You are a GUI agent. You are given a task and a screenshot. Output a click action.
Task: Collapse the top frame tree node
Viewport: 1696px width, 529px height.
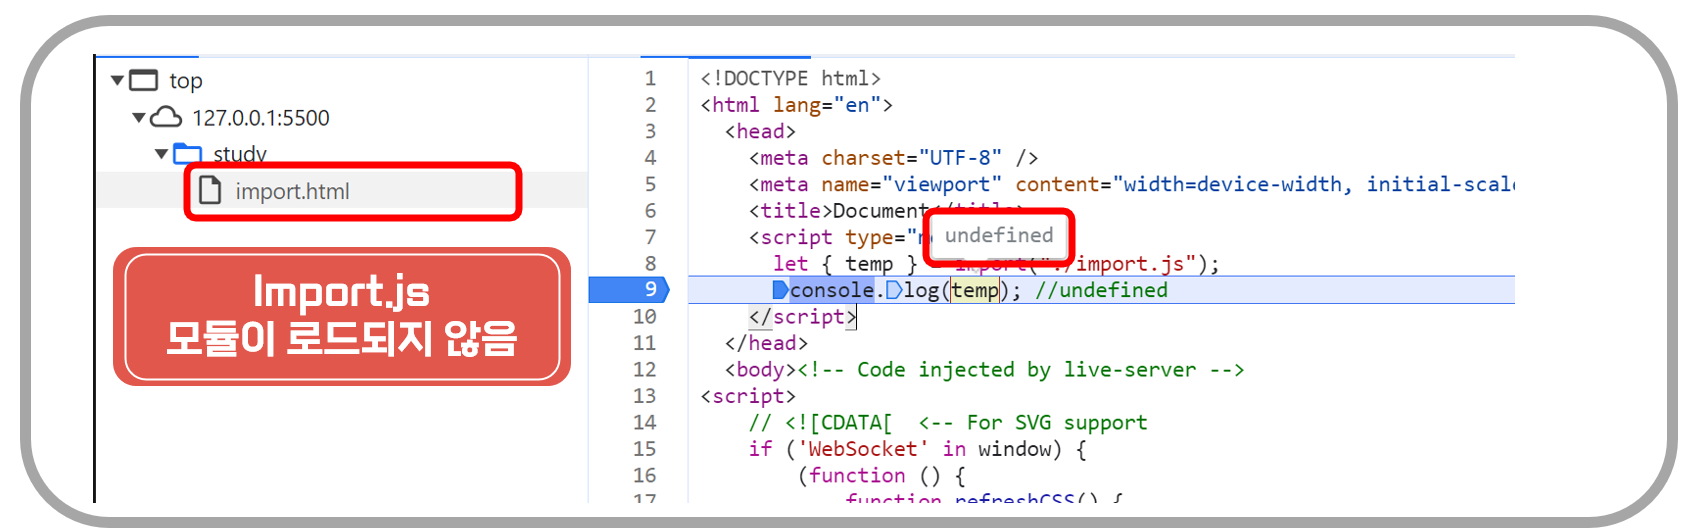point(117,80)
